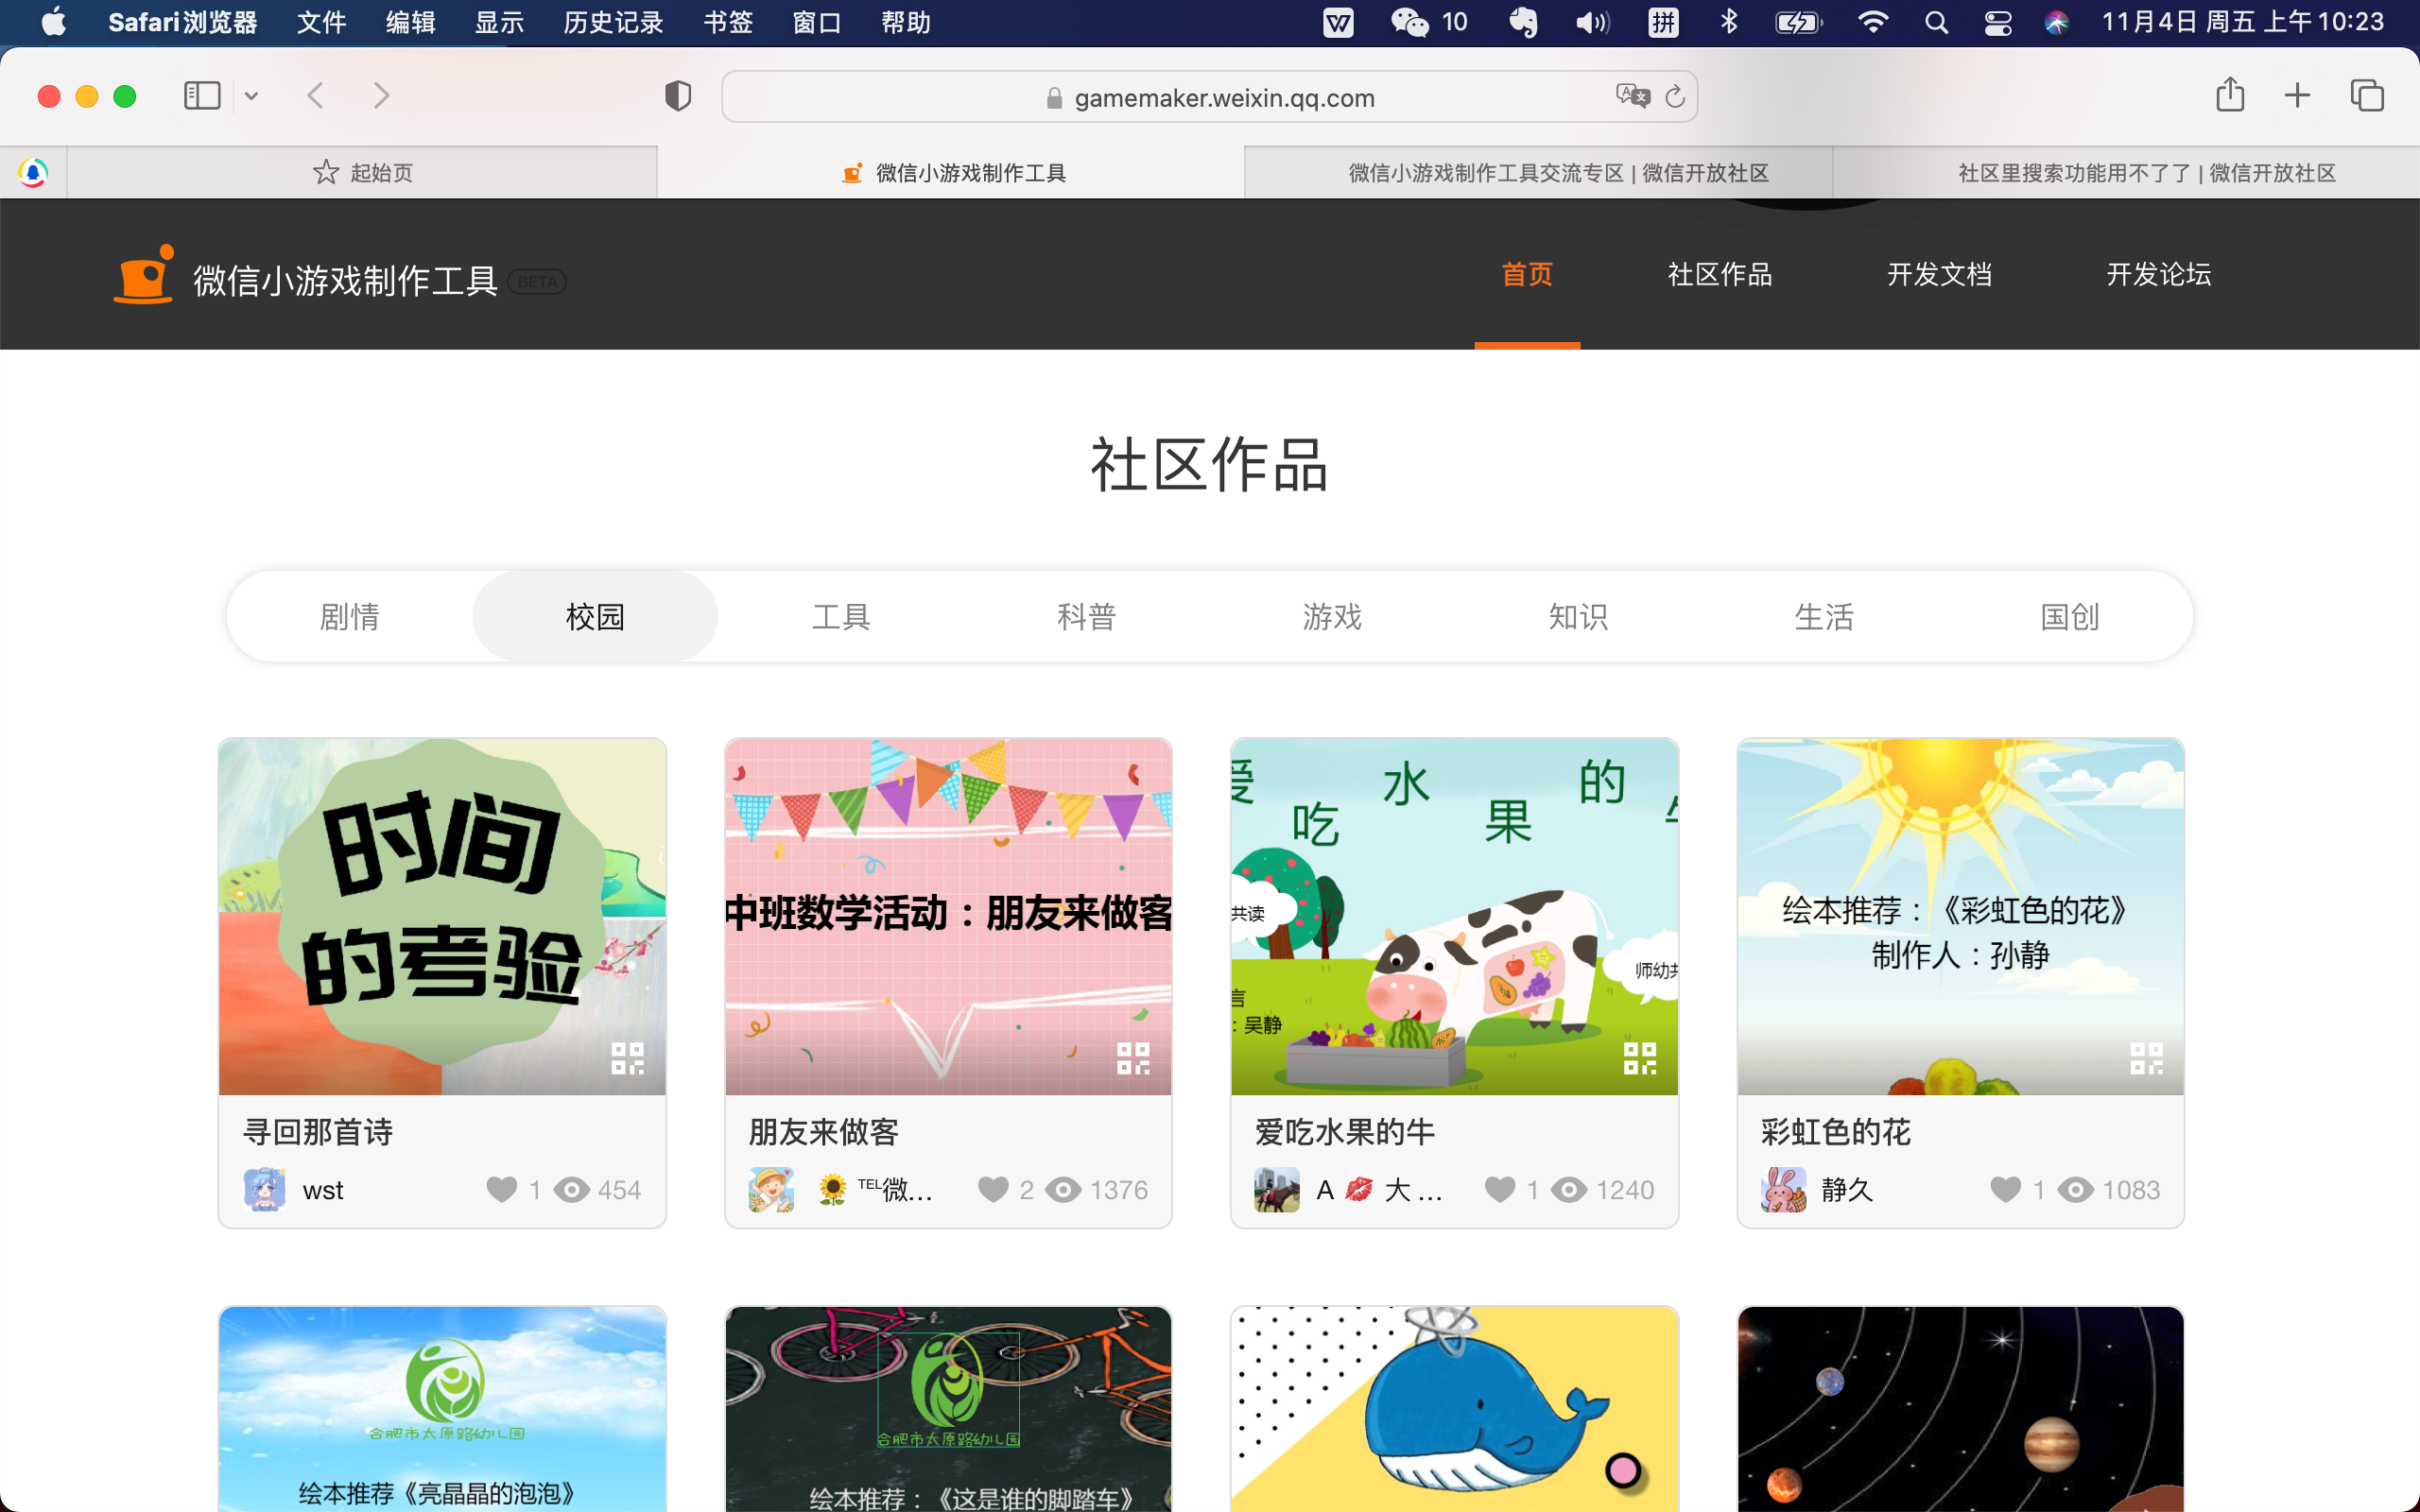Switch to 微信小游戏制作工具交流专区 browser tab
This screenshot has width=2420, height=1512.
(1557, 173)
